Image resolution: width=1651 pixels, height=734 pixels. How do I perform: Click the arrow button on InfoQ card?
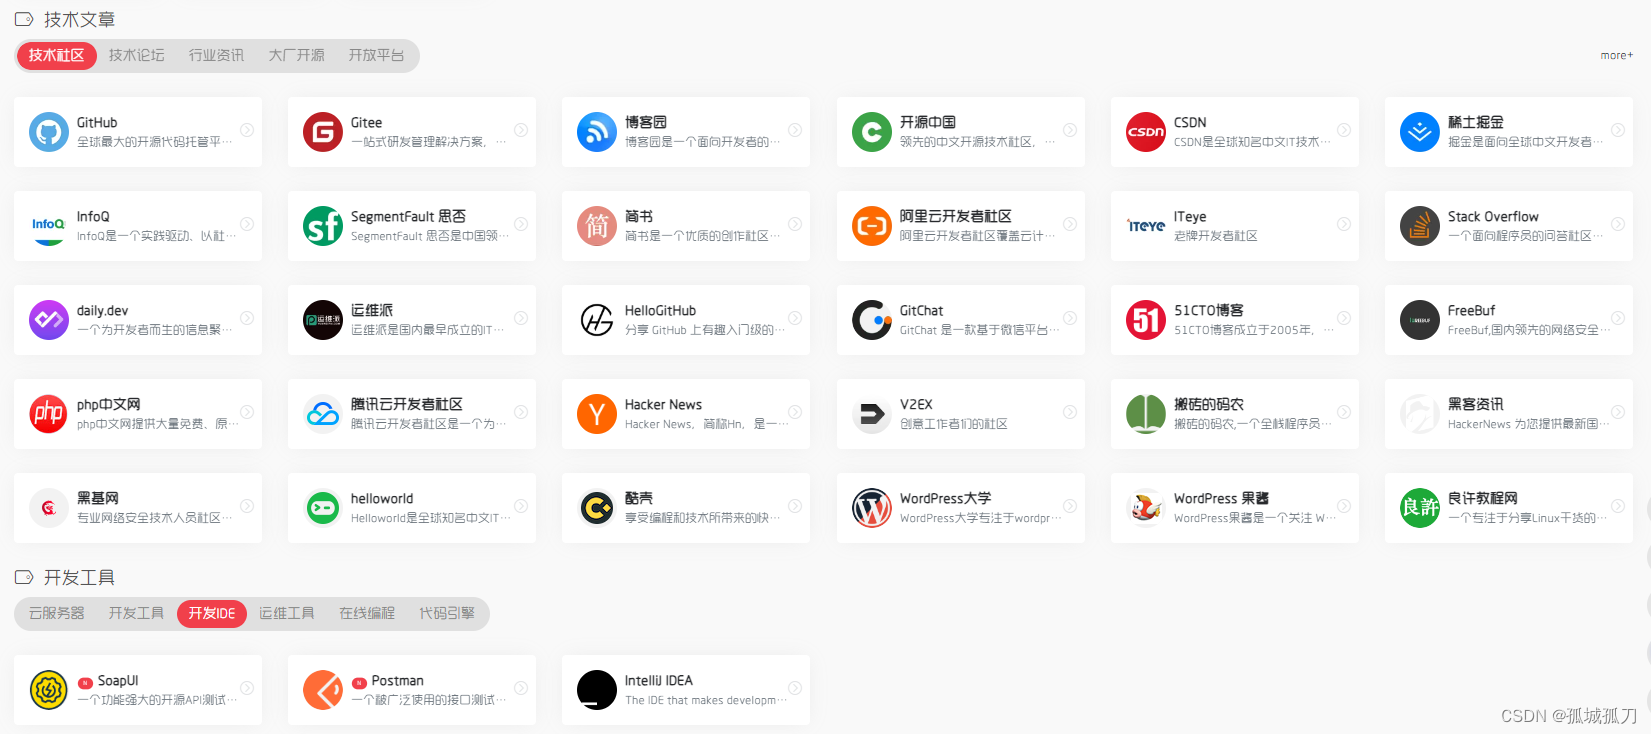[247, 224]
